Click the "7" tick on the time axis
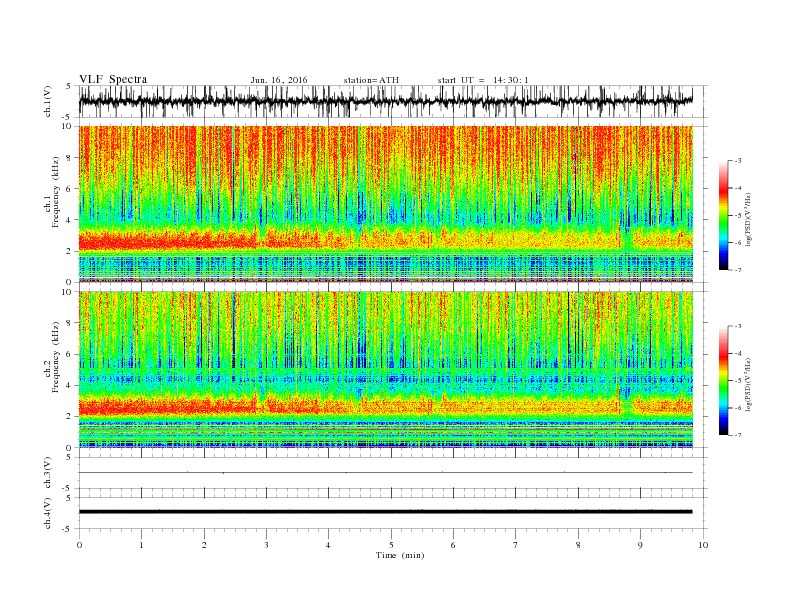The image size is (792, 612). click(516, 545)
